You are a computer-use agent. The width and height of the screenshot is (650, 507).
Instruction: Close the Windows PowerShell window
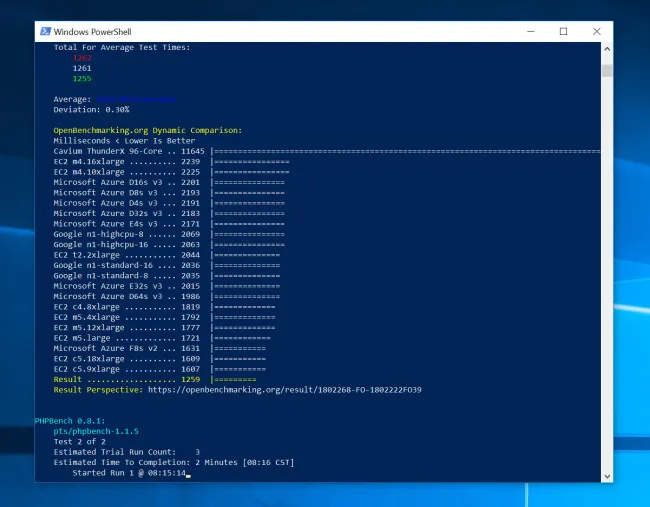597,32
